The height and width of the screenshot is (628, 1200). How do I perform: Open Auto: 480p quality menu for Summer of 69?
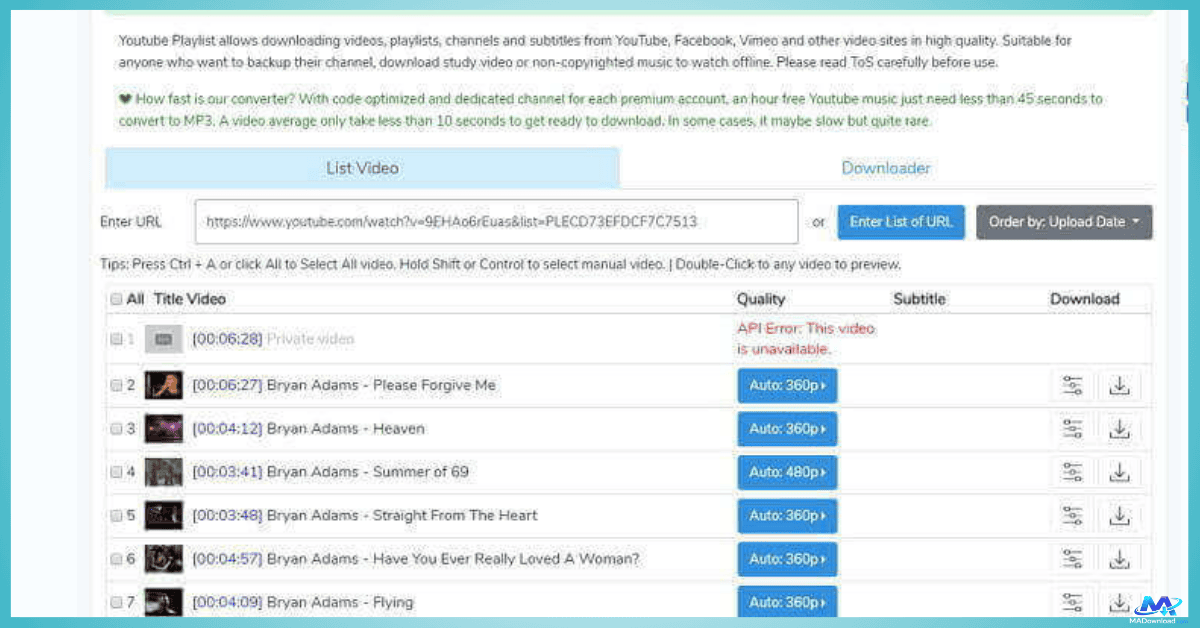(787, 472)
